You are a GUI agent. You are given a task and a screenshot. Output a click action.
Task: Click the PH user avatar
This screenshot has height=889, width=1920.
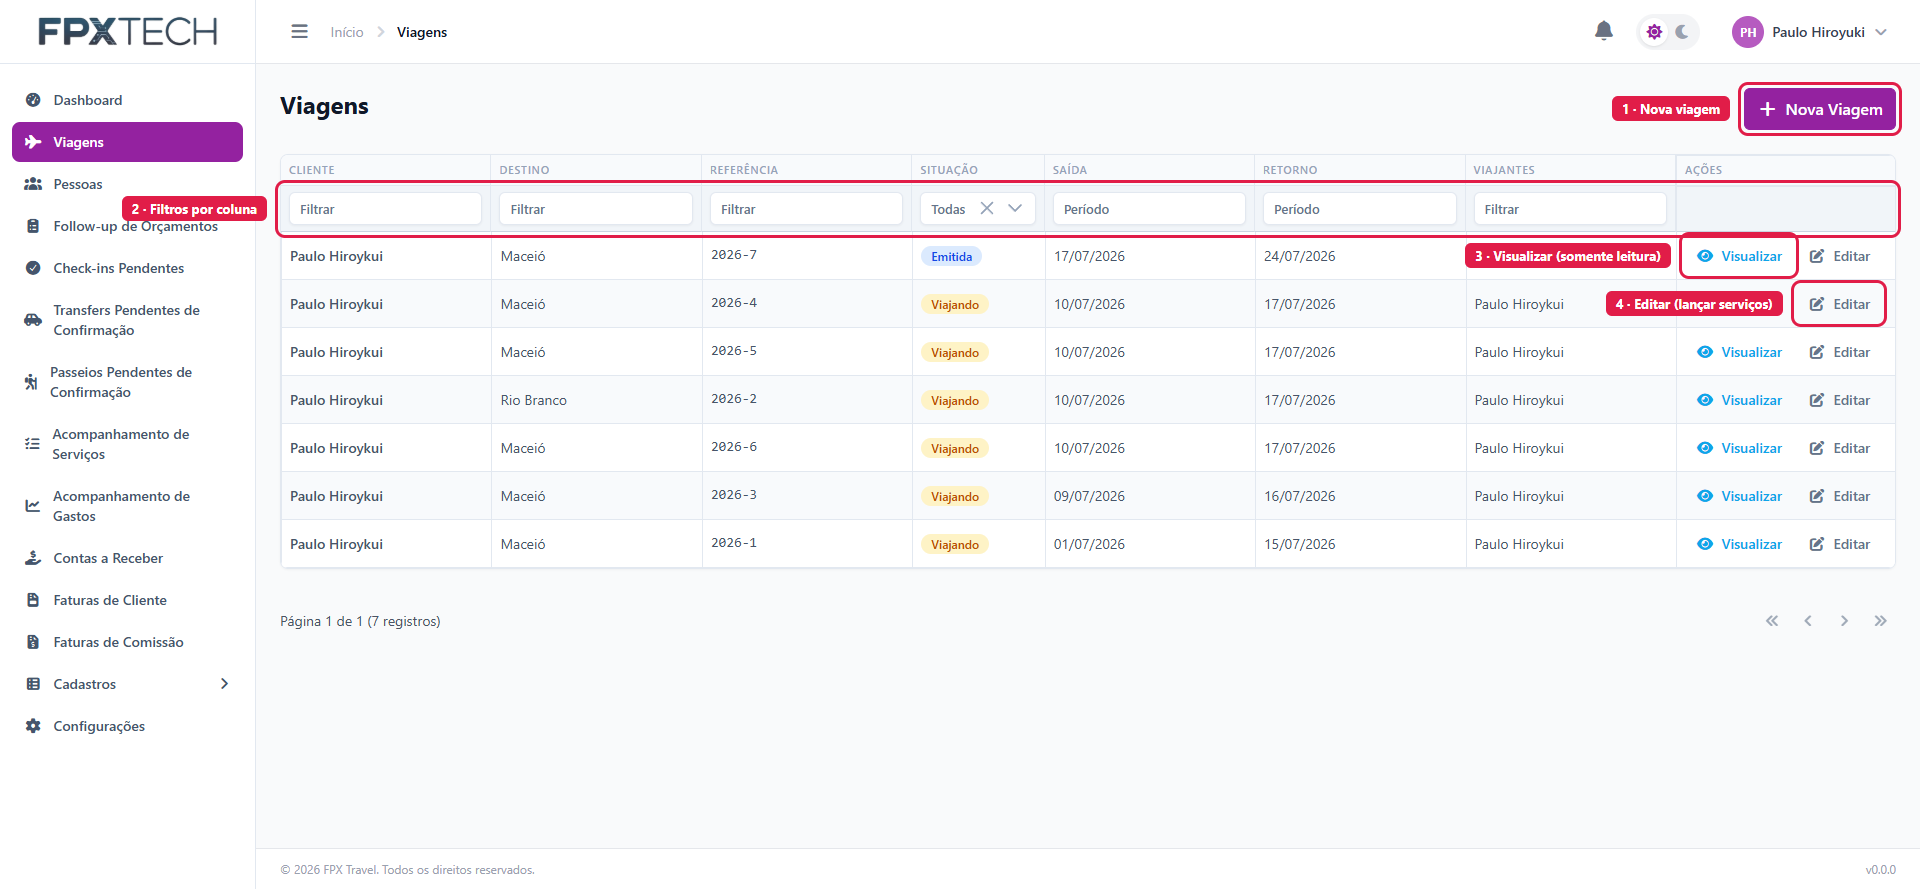pyautogui.click(x=1748, y=32)
